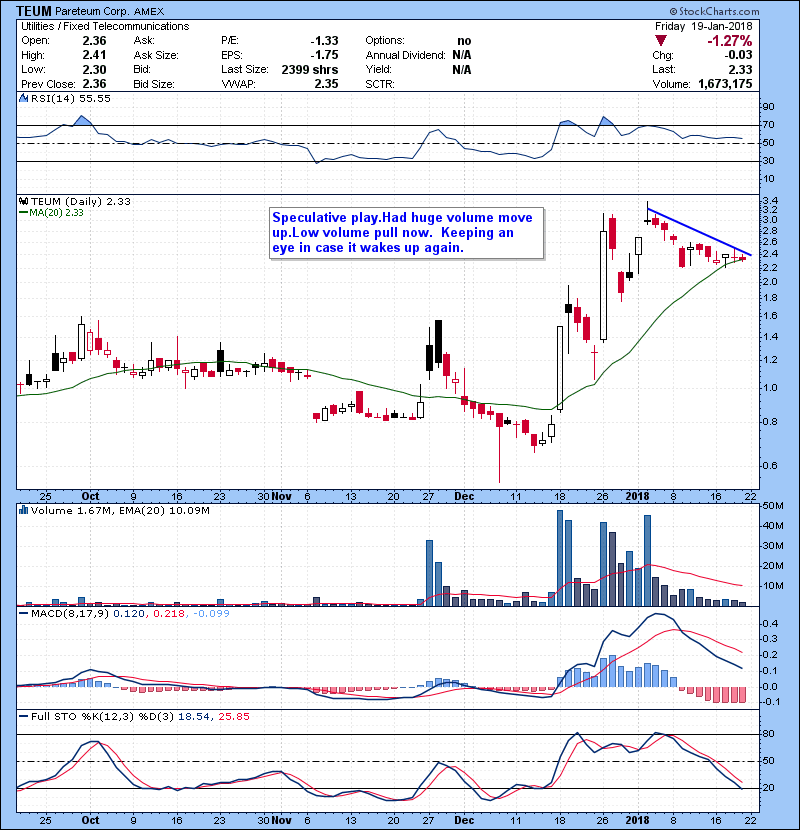Click the blue descending trendline on price chart

pyautogui.click(x=699, y=232)
